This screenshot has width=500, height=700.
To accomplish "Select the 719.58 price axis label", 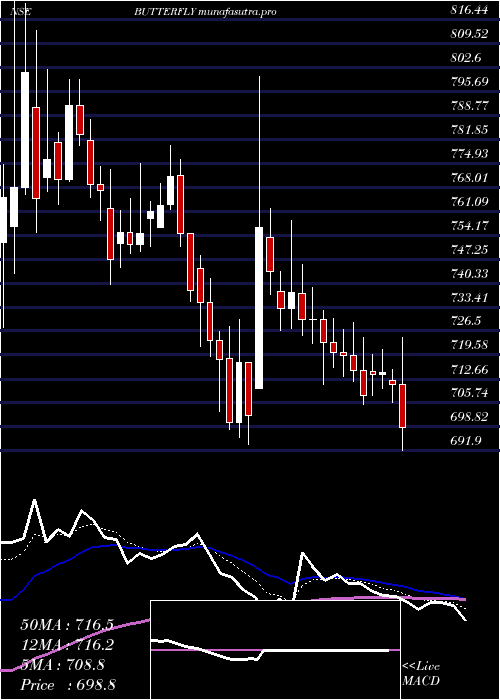I will coord(469,345).
